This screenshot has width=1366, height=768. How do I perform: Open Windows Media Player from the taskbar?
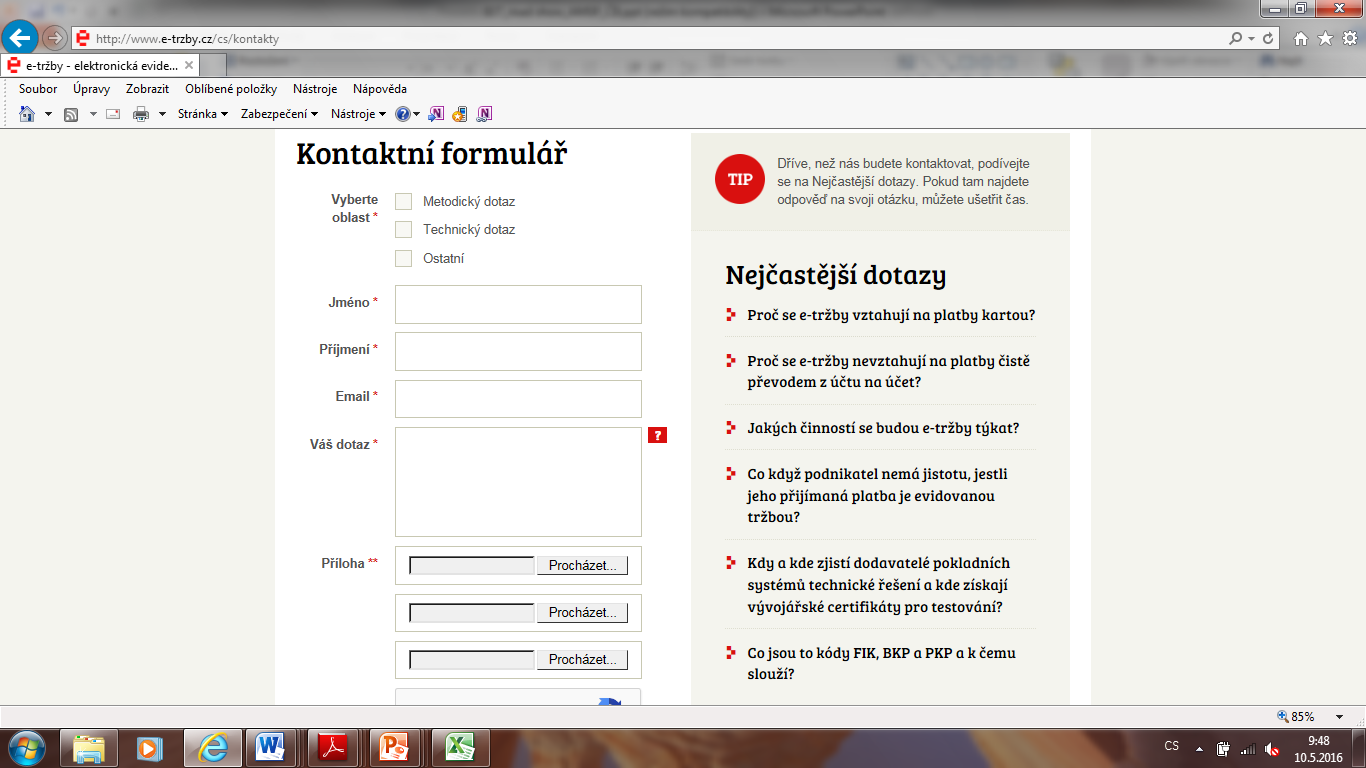click(x=150, y=747)
